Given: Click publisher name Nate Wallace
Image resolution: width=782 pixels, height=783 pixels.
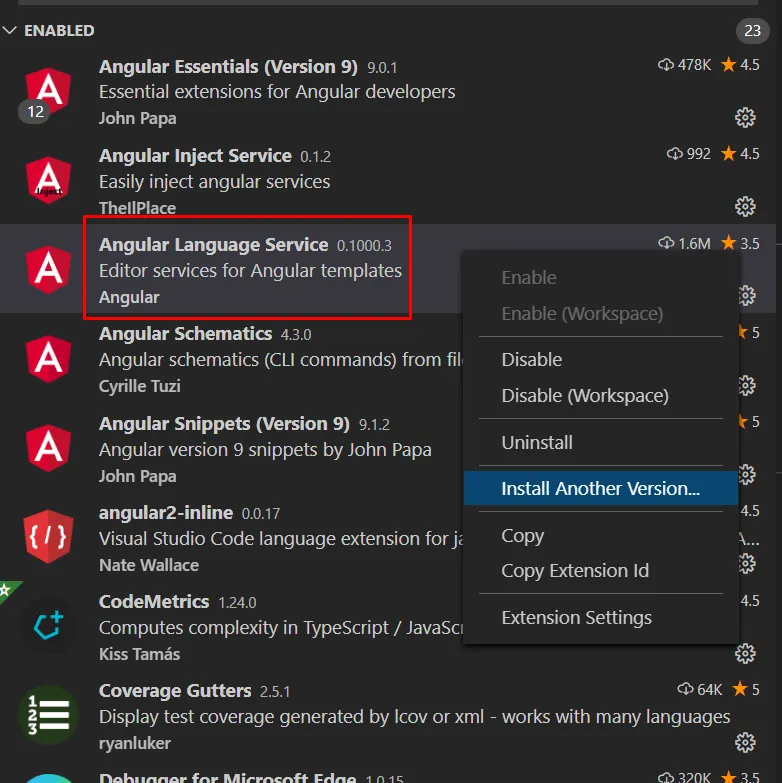Looking at the screenshot, I should pyautogui.click(x=149, y=565).
